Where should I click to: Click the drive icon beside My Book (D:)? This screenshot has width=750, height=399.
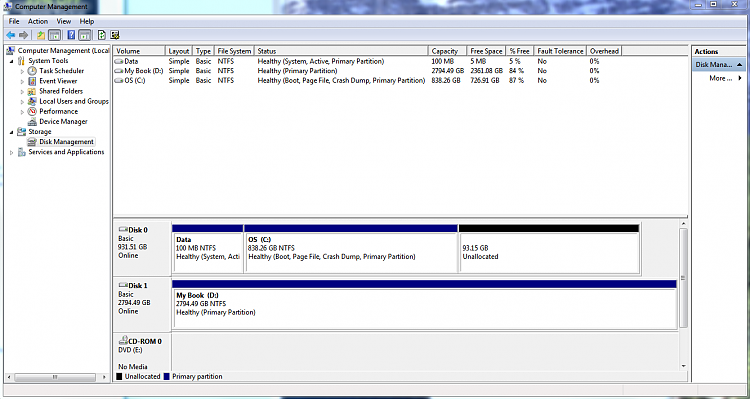pyautogui.click(x=119, y=71)
